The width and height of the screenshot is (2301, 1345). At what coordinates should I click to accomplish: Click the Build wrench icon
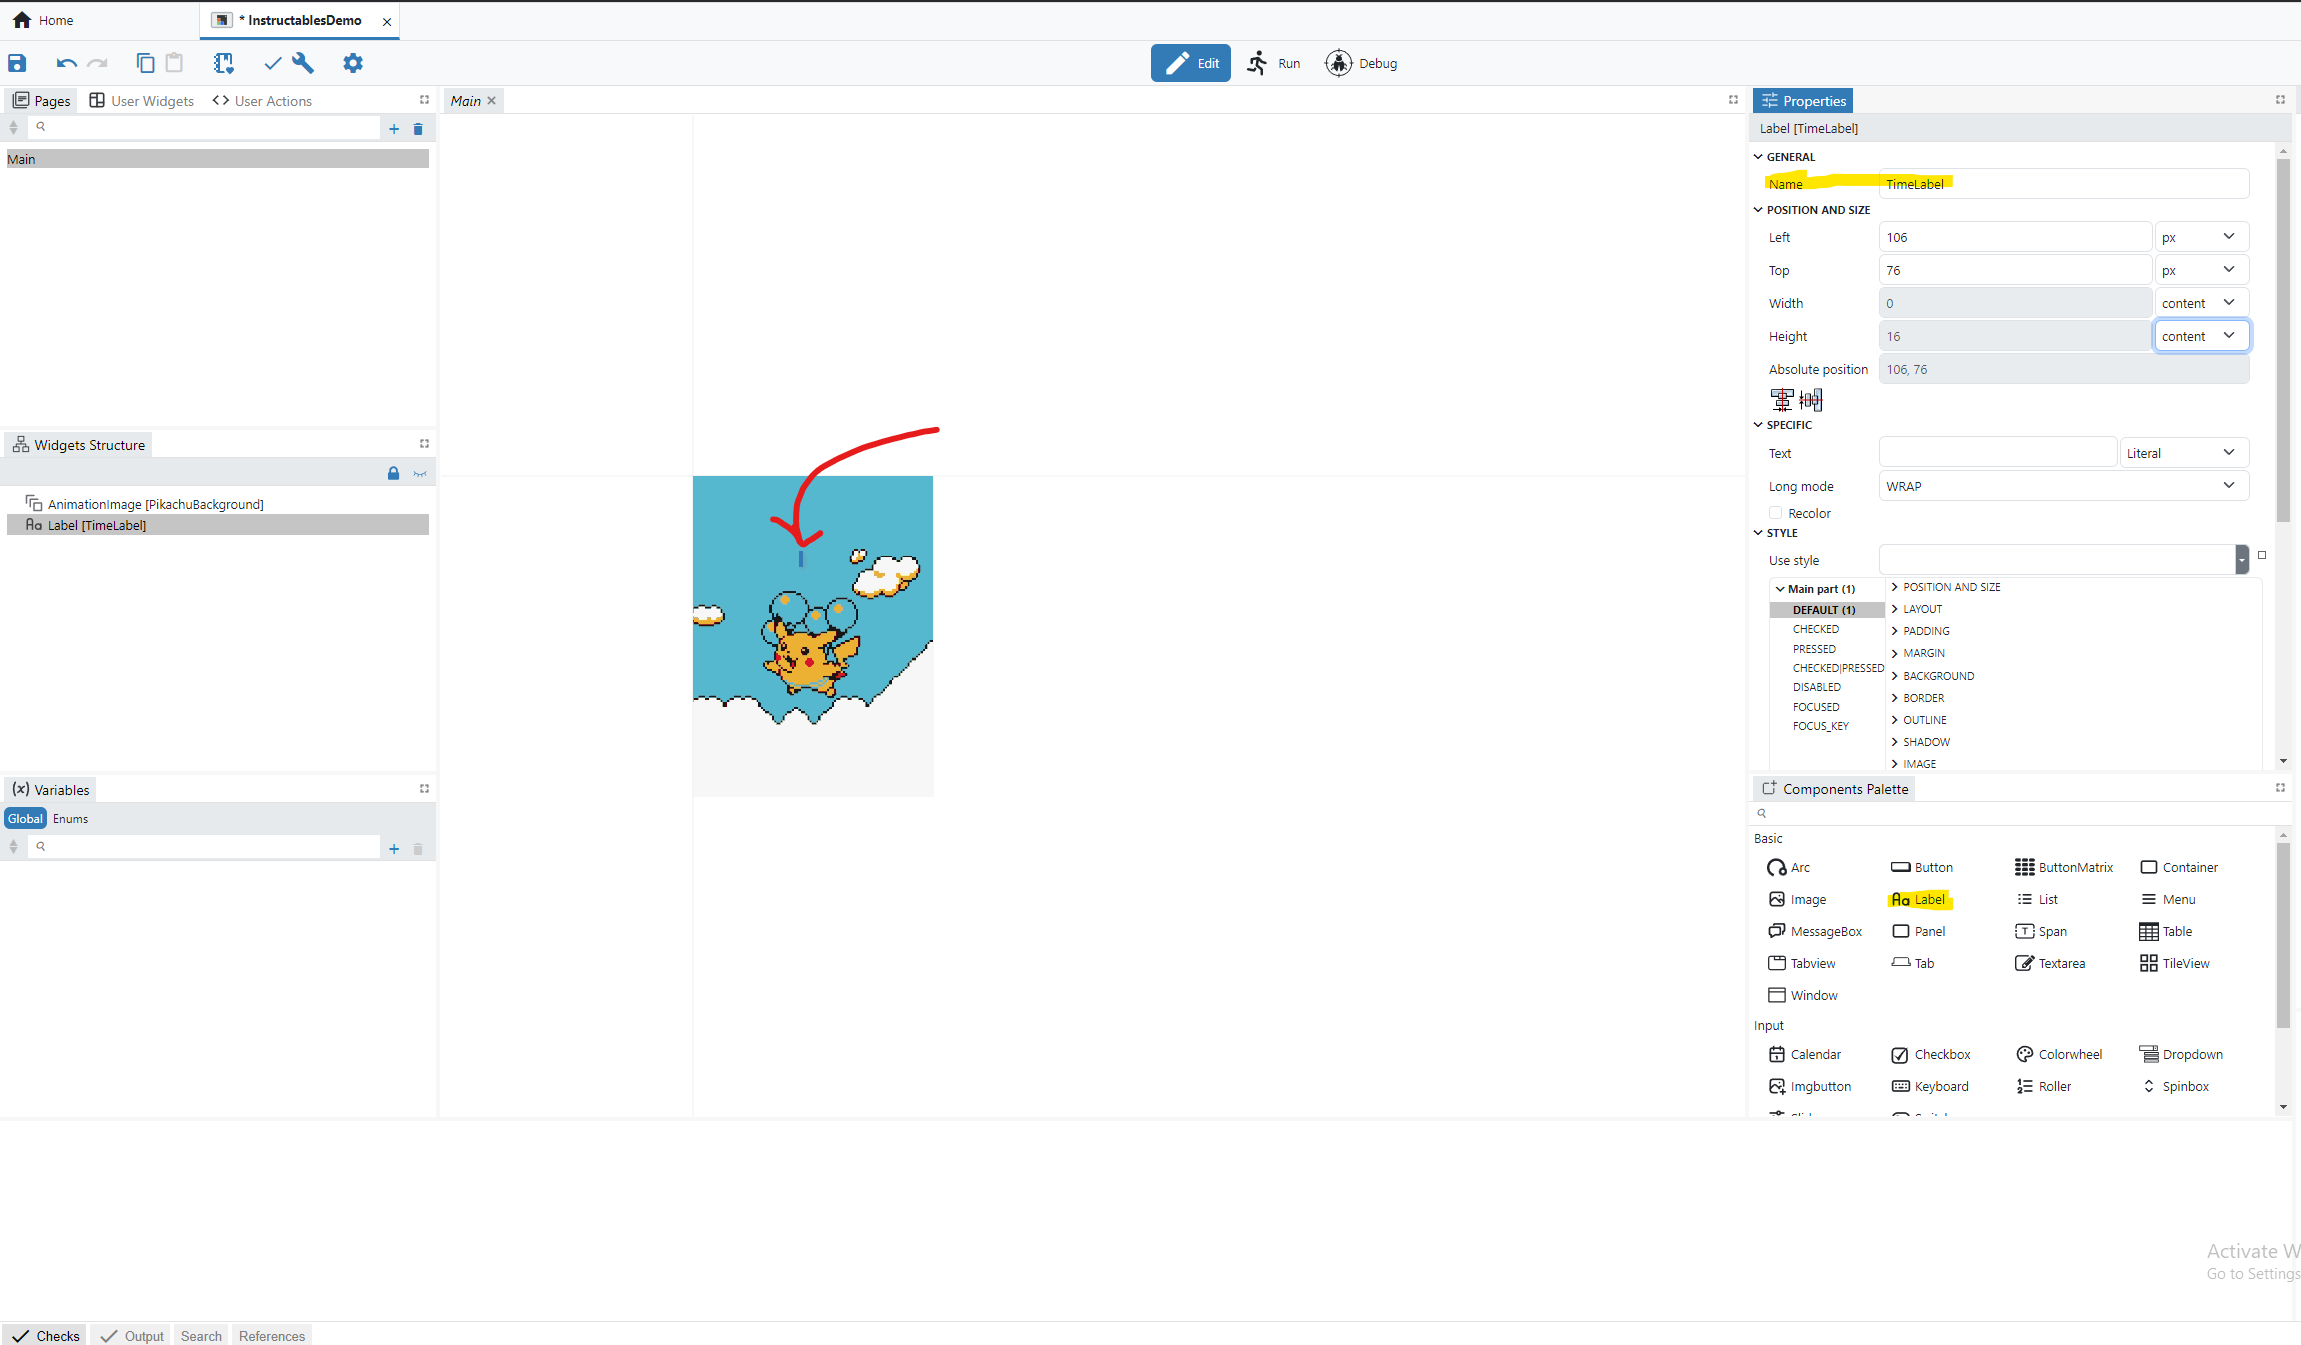pos(303,63)
